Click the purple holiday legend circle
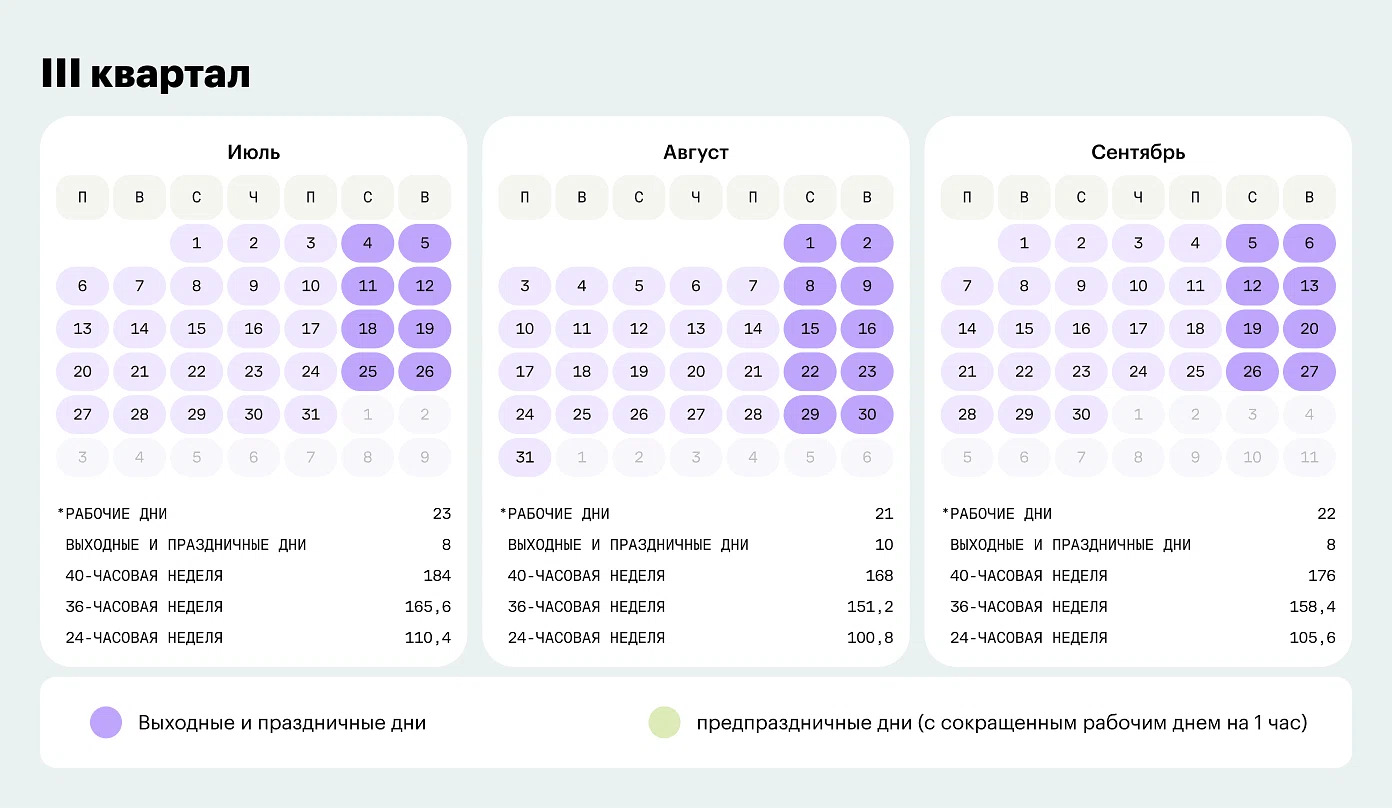This screenshot has height=808, width=1392. coord(106,722)
